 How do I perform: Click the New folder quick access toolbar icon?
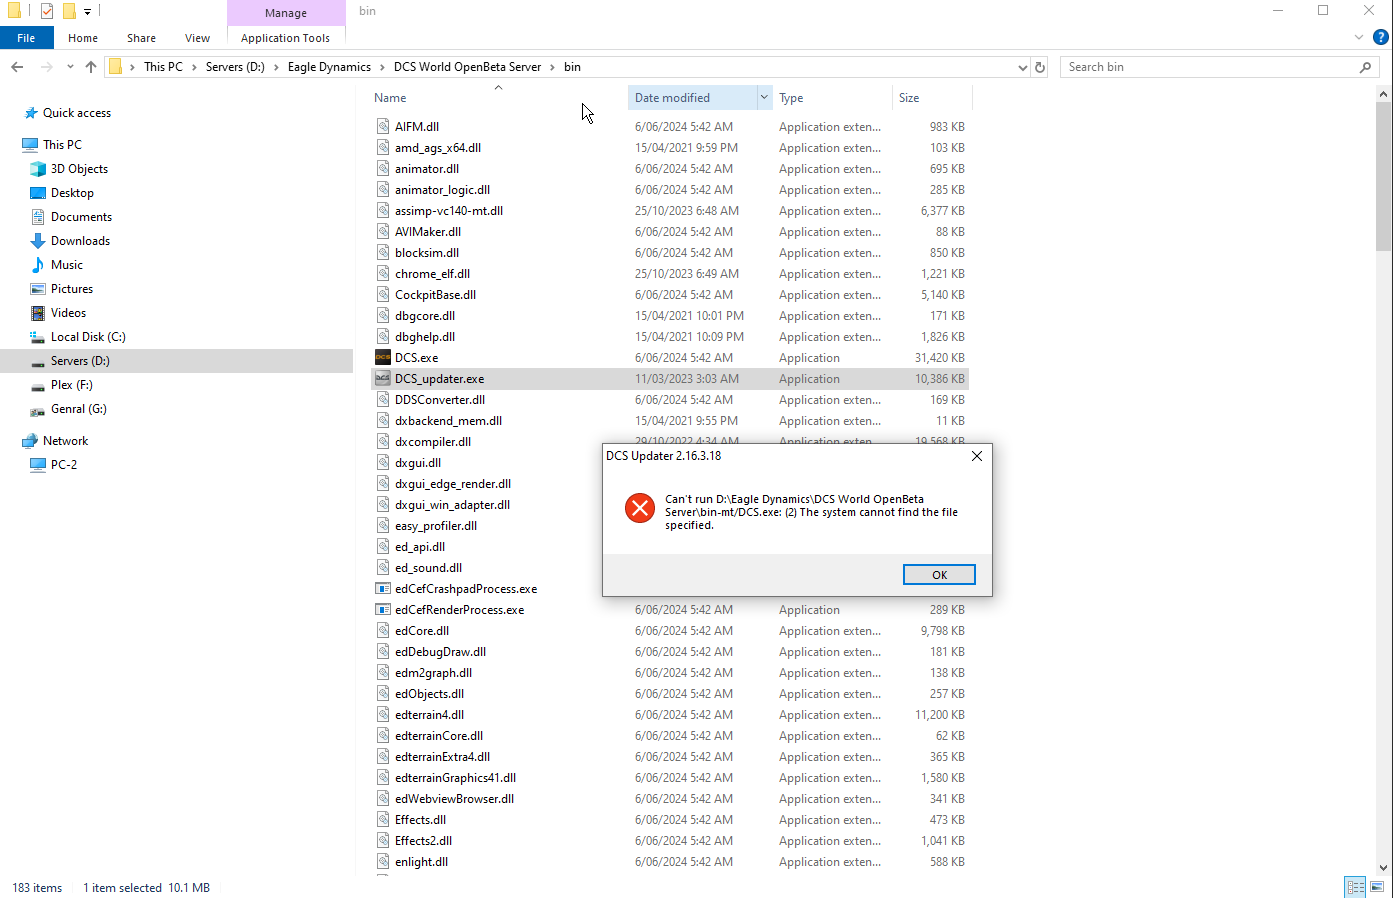pyautogui.click(x=69, y=11)
